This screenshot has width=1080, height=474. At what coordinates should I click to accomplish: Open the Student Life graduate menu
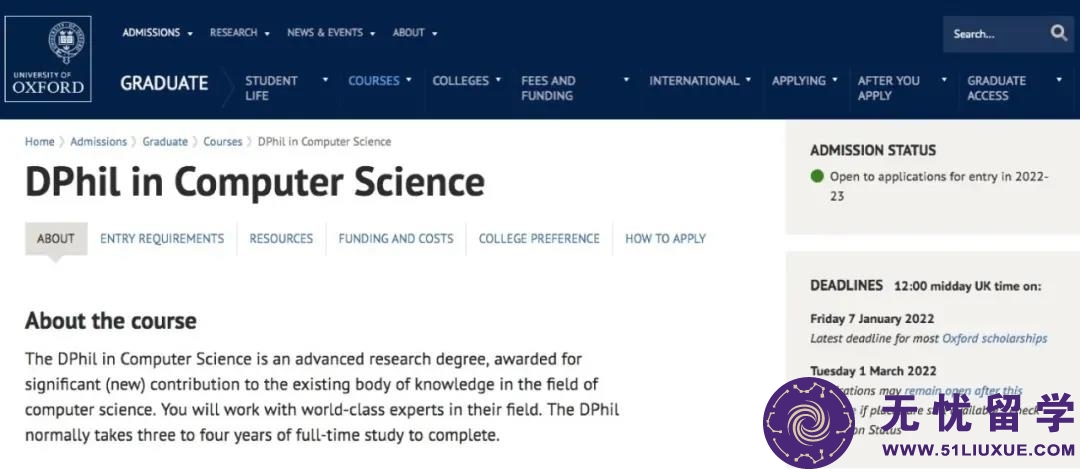click(x=287, y=87)
